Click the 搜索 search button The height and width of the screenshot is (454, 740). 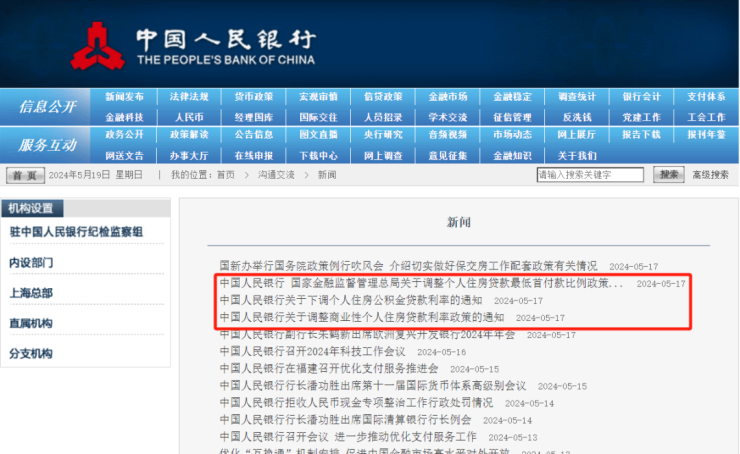tap(669, 175)
